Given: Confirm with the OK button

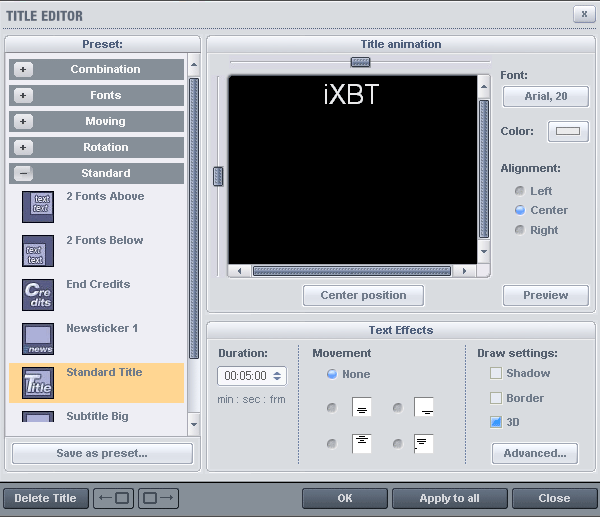Looking at the screenshot, I should 345,498.
